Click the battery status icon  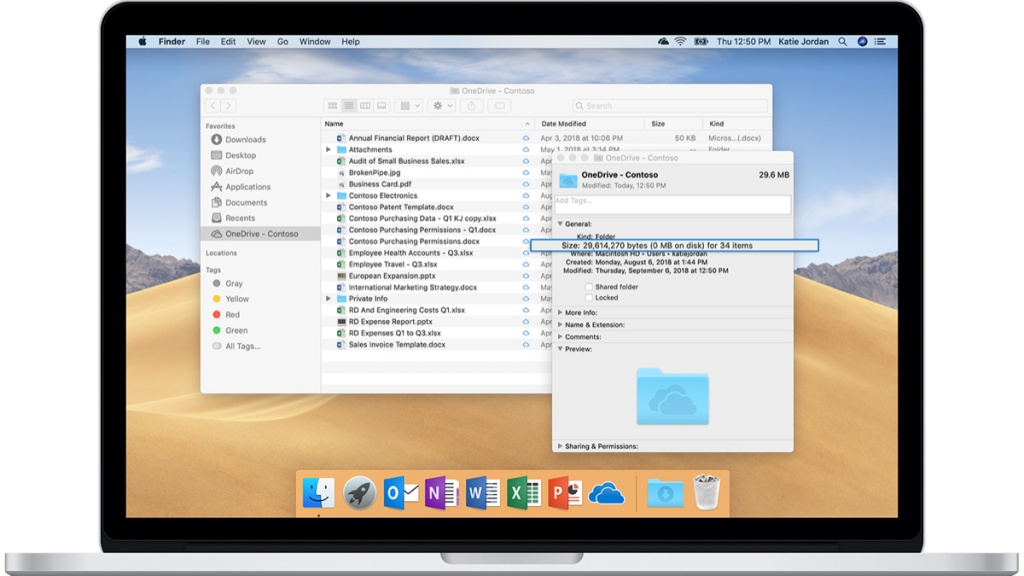(701, 41)
